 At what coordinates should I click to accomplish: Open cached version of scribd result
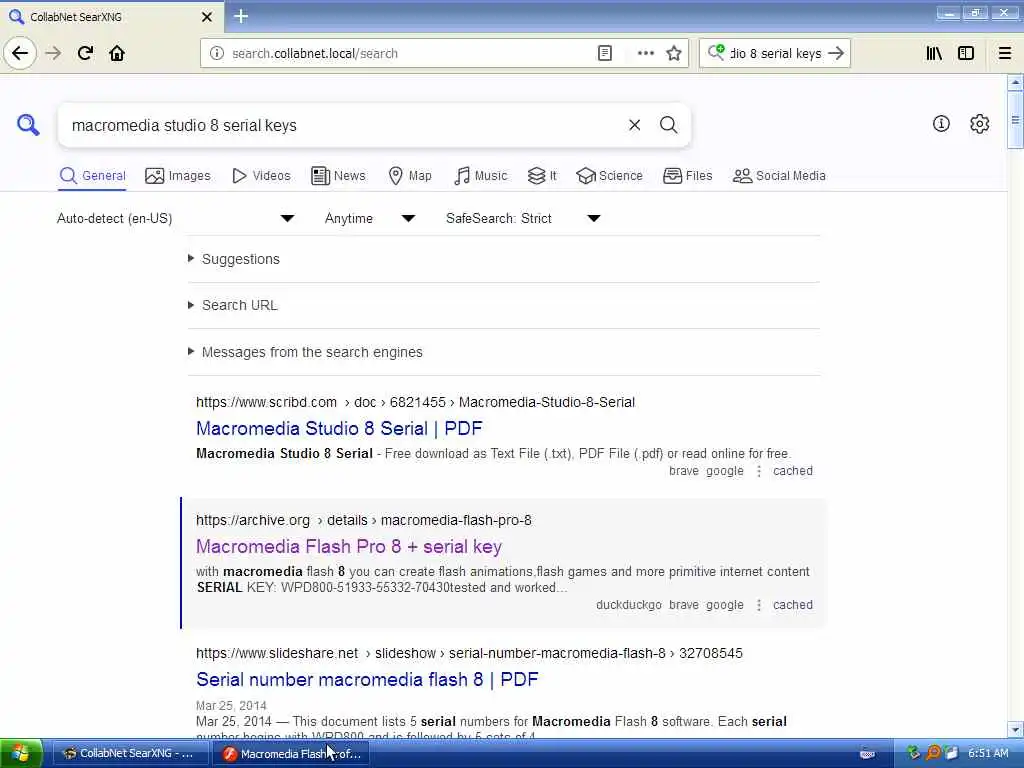(x=793, y=471)
